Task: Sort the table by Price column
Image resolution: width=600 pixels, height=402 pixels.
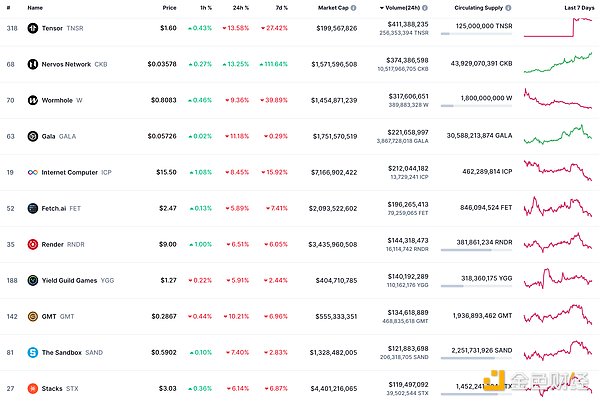Action: pyautogui.click(x=170, y=7)
